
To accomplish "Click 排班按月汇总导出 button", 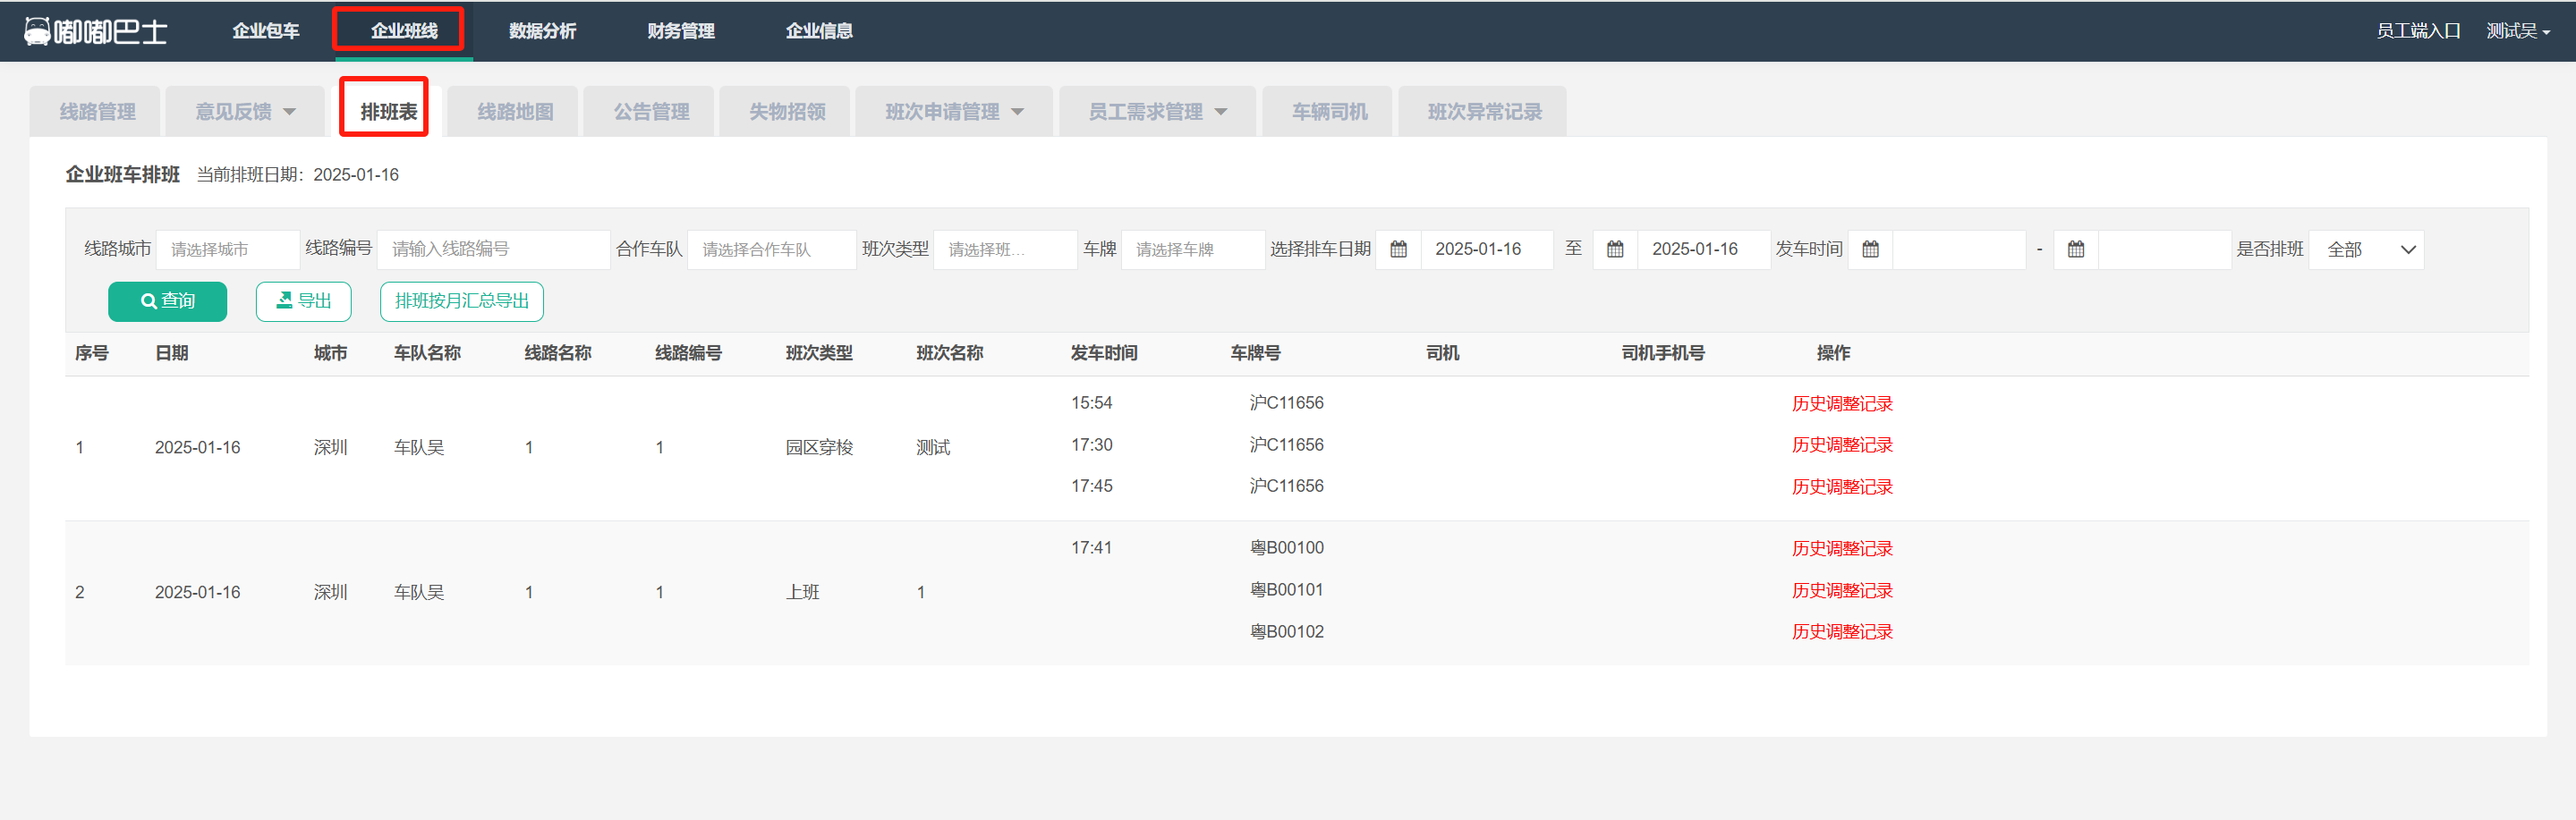I will [461, 301].
